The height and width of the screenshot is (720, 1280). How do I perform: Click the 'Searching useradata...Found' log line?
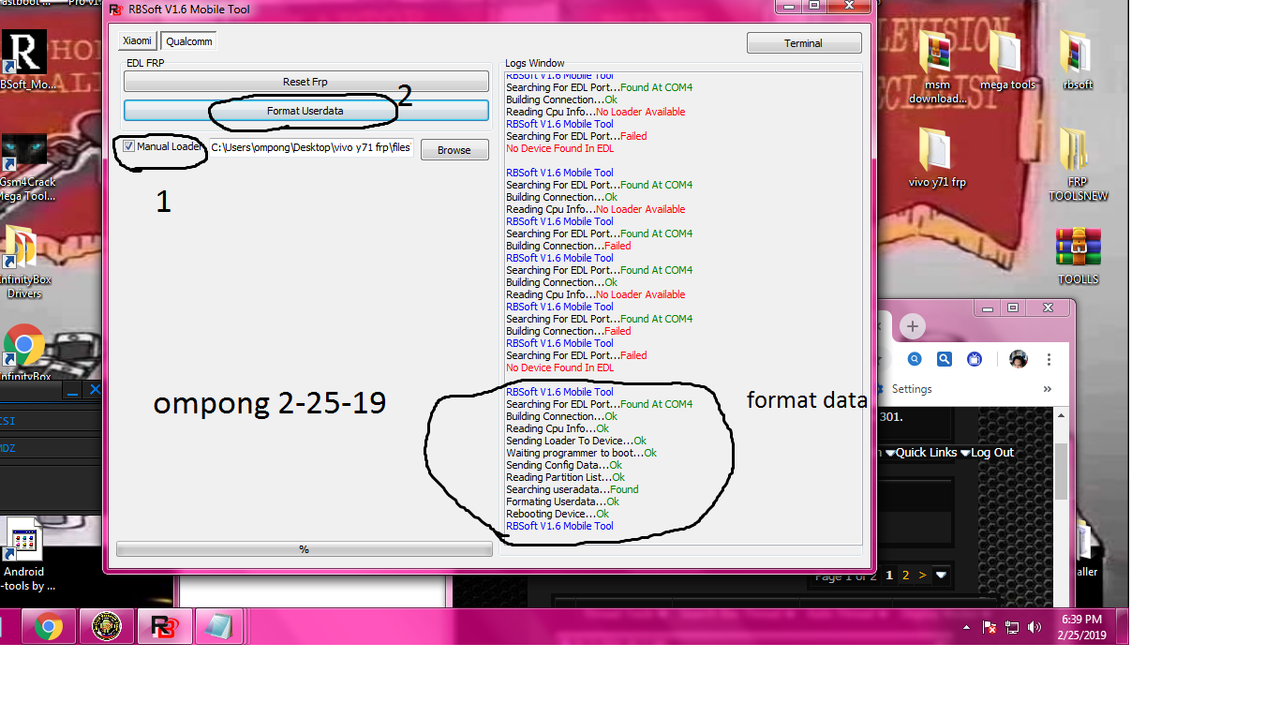pos(572,490)
